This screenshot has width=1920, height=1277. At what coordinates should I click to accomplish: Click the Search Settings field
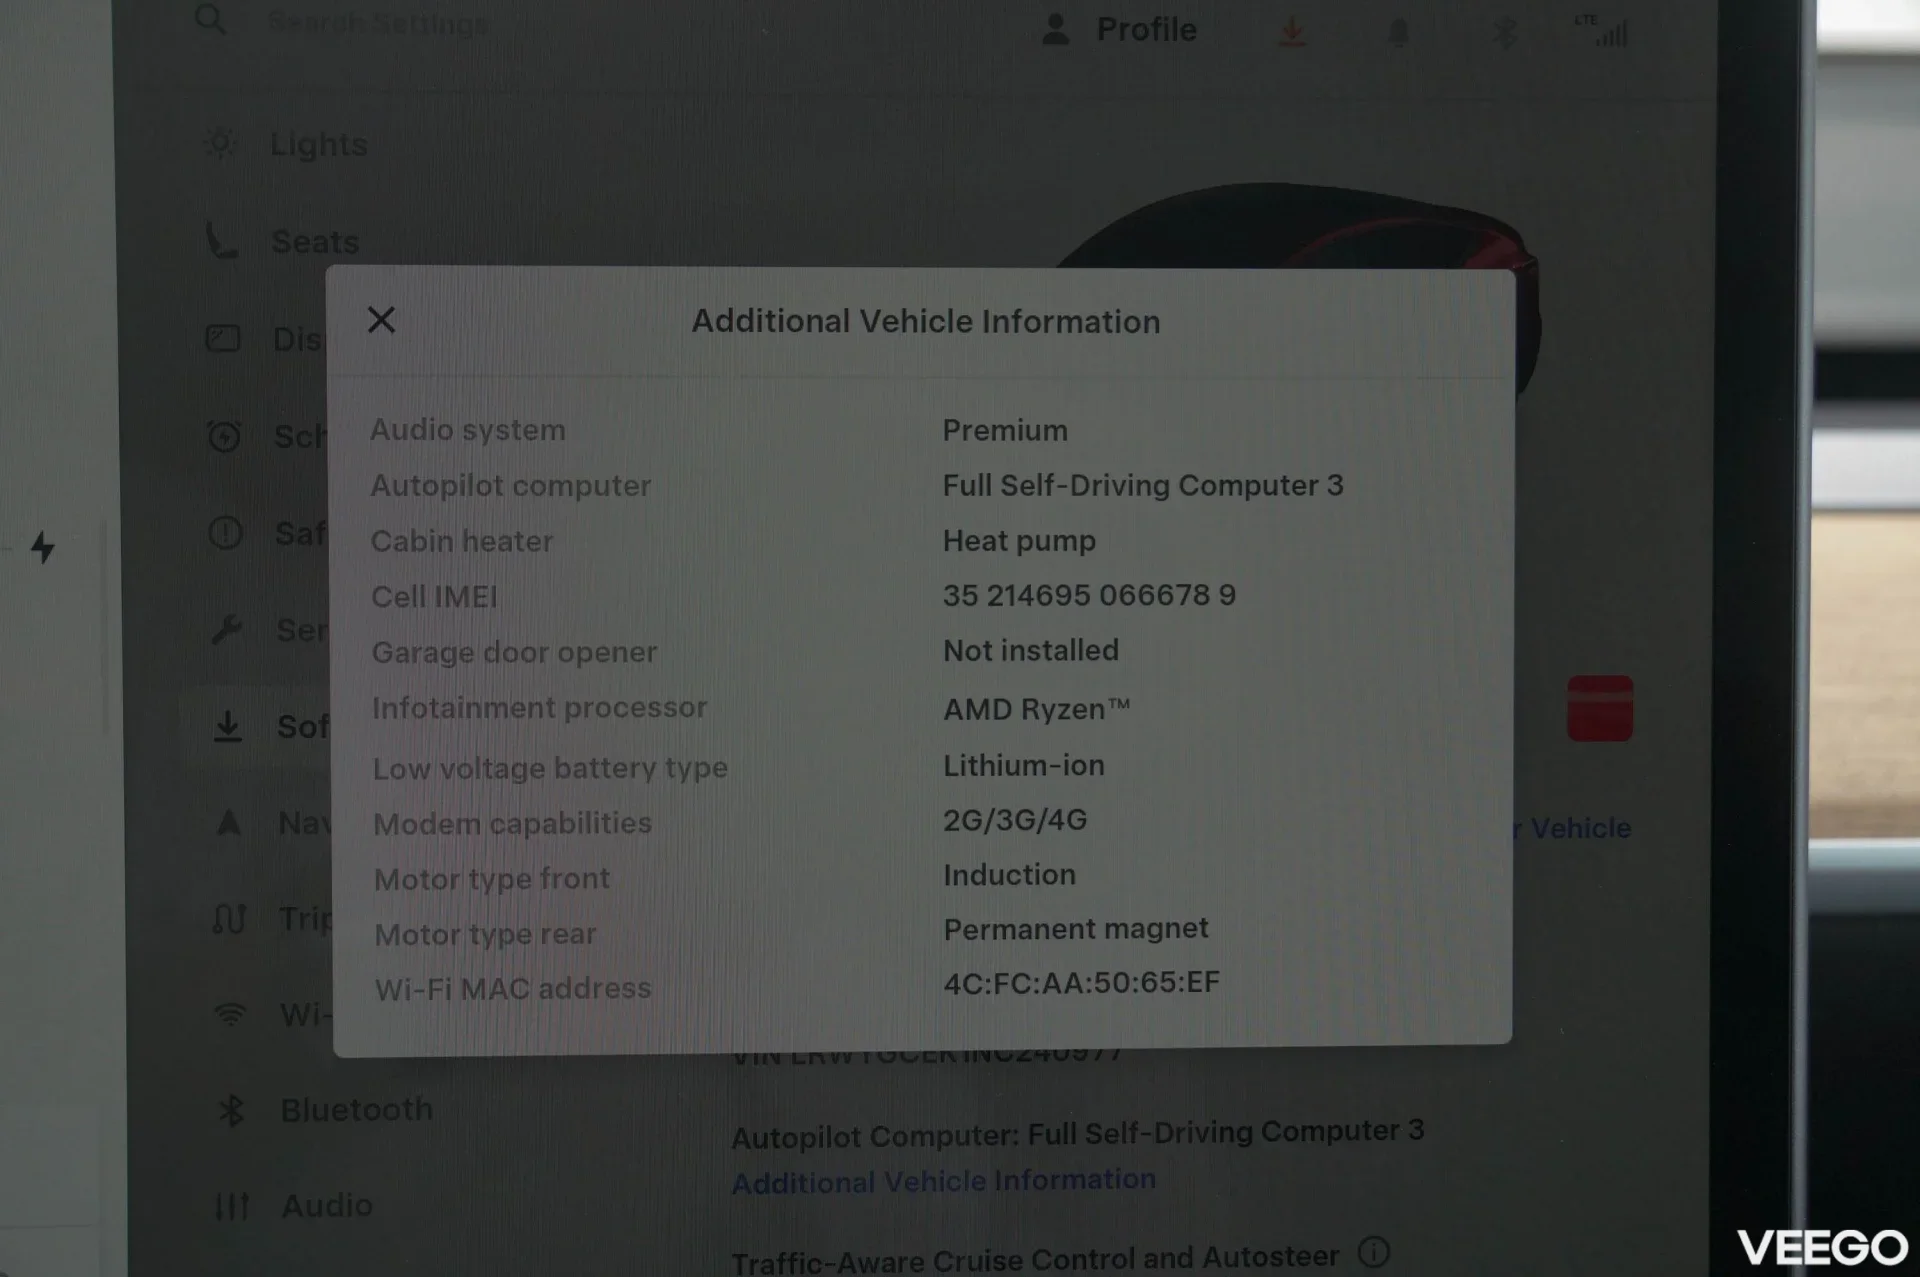click(x=378, y=22)
